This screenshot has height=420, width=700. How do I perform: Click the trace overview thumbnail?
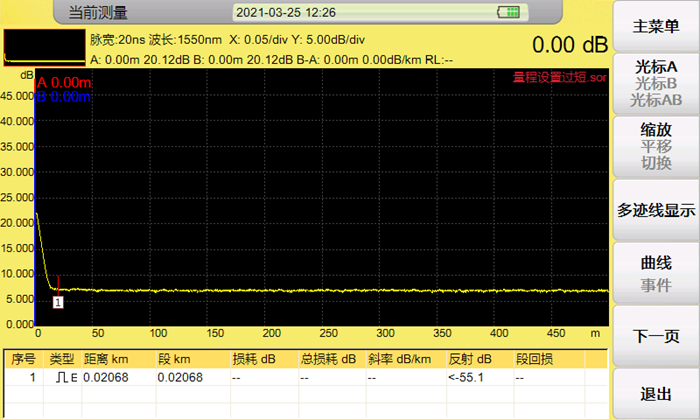pos(44,48)
